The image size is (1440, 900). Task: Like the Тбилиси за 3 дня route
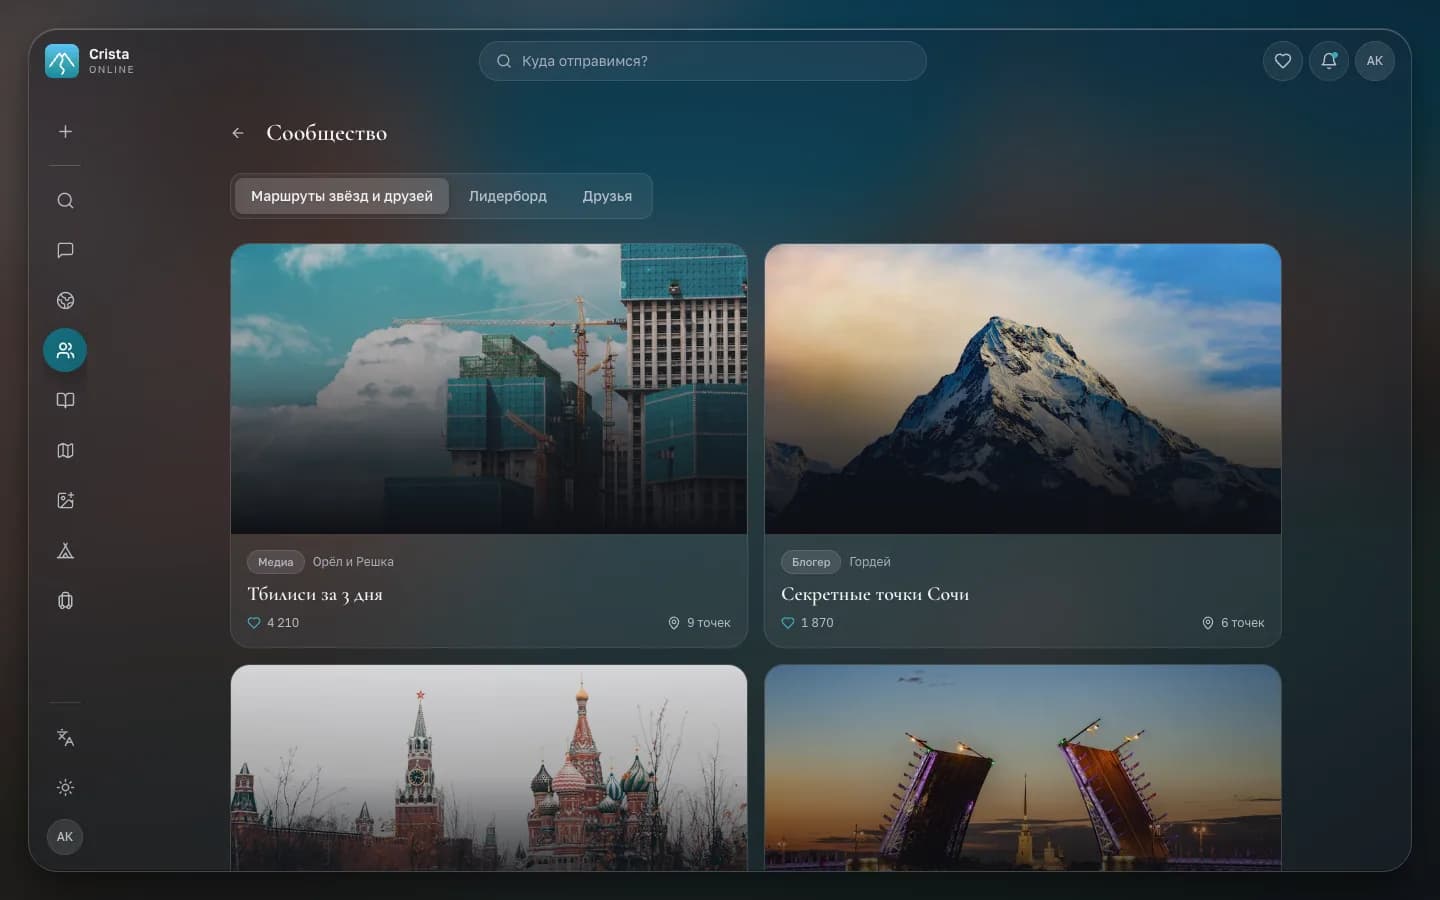(x=254, y=623)
